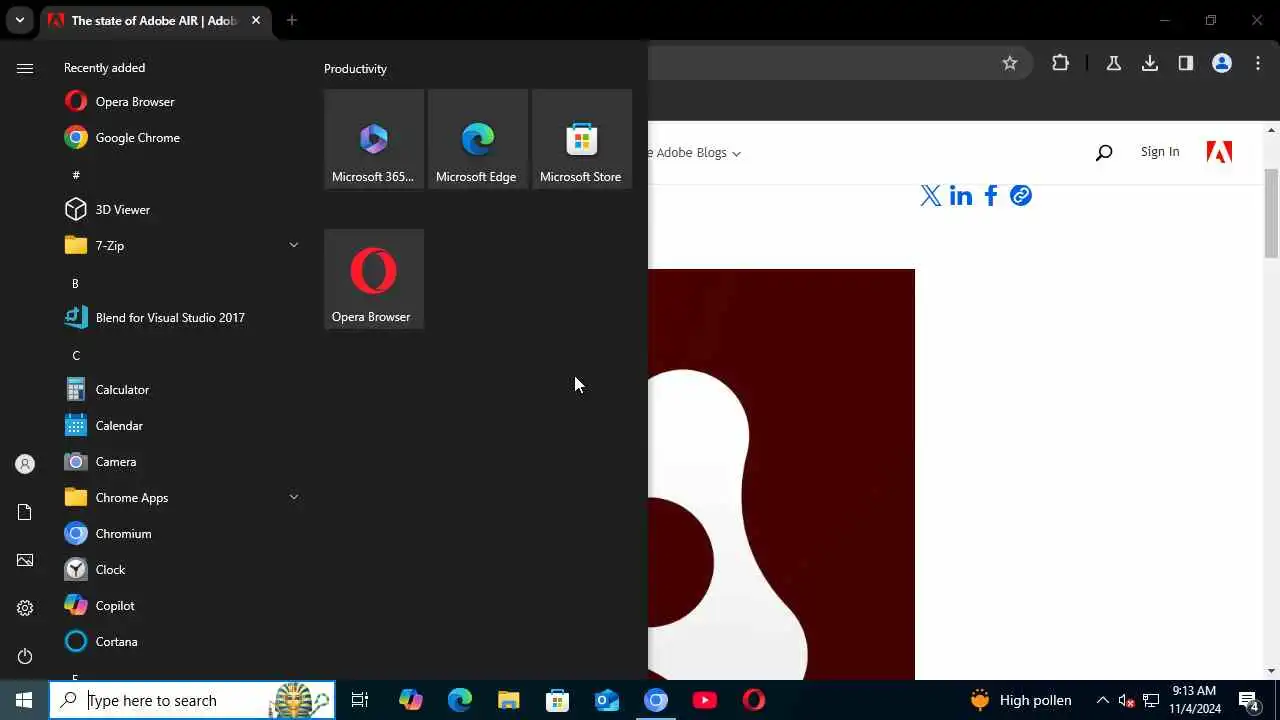Click the Sign In link
The width and height of the screenshot is (1280, 720).
1160,152
